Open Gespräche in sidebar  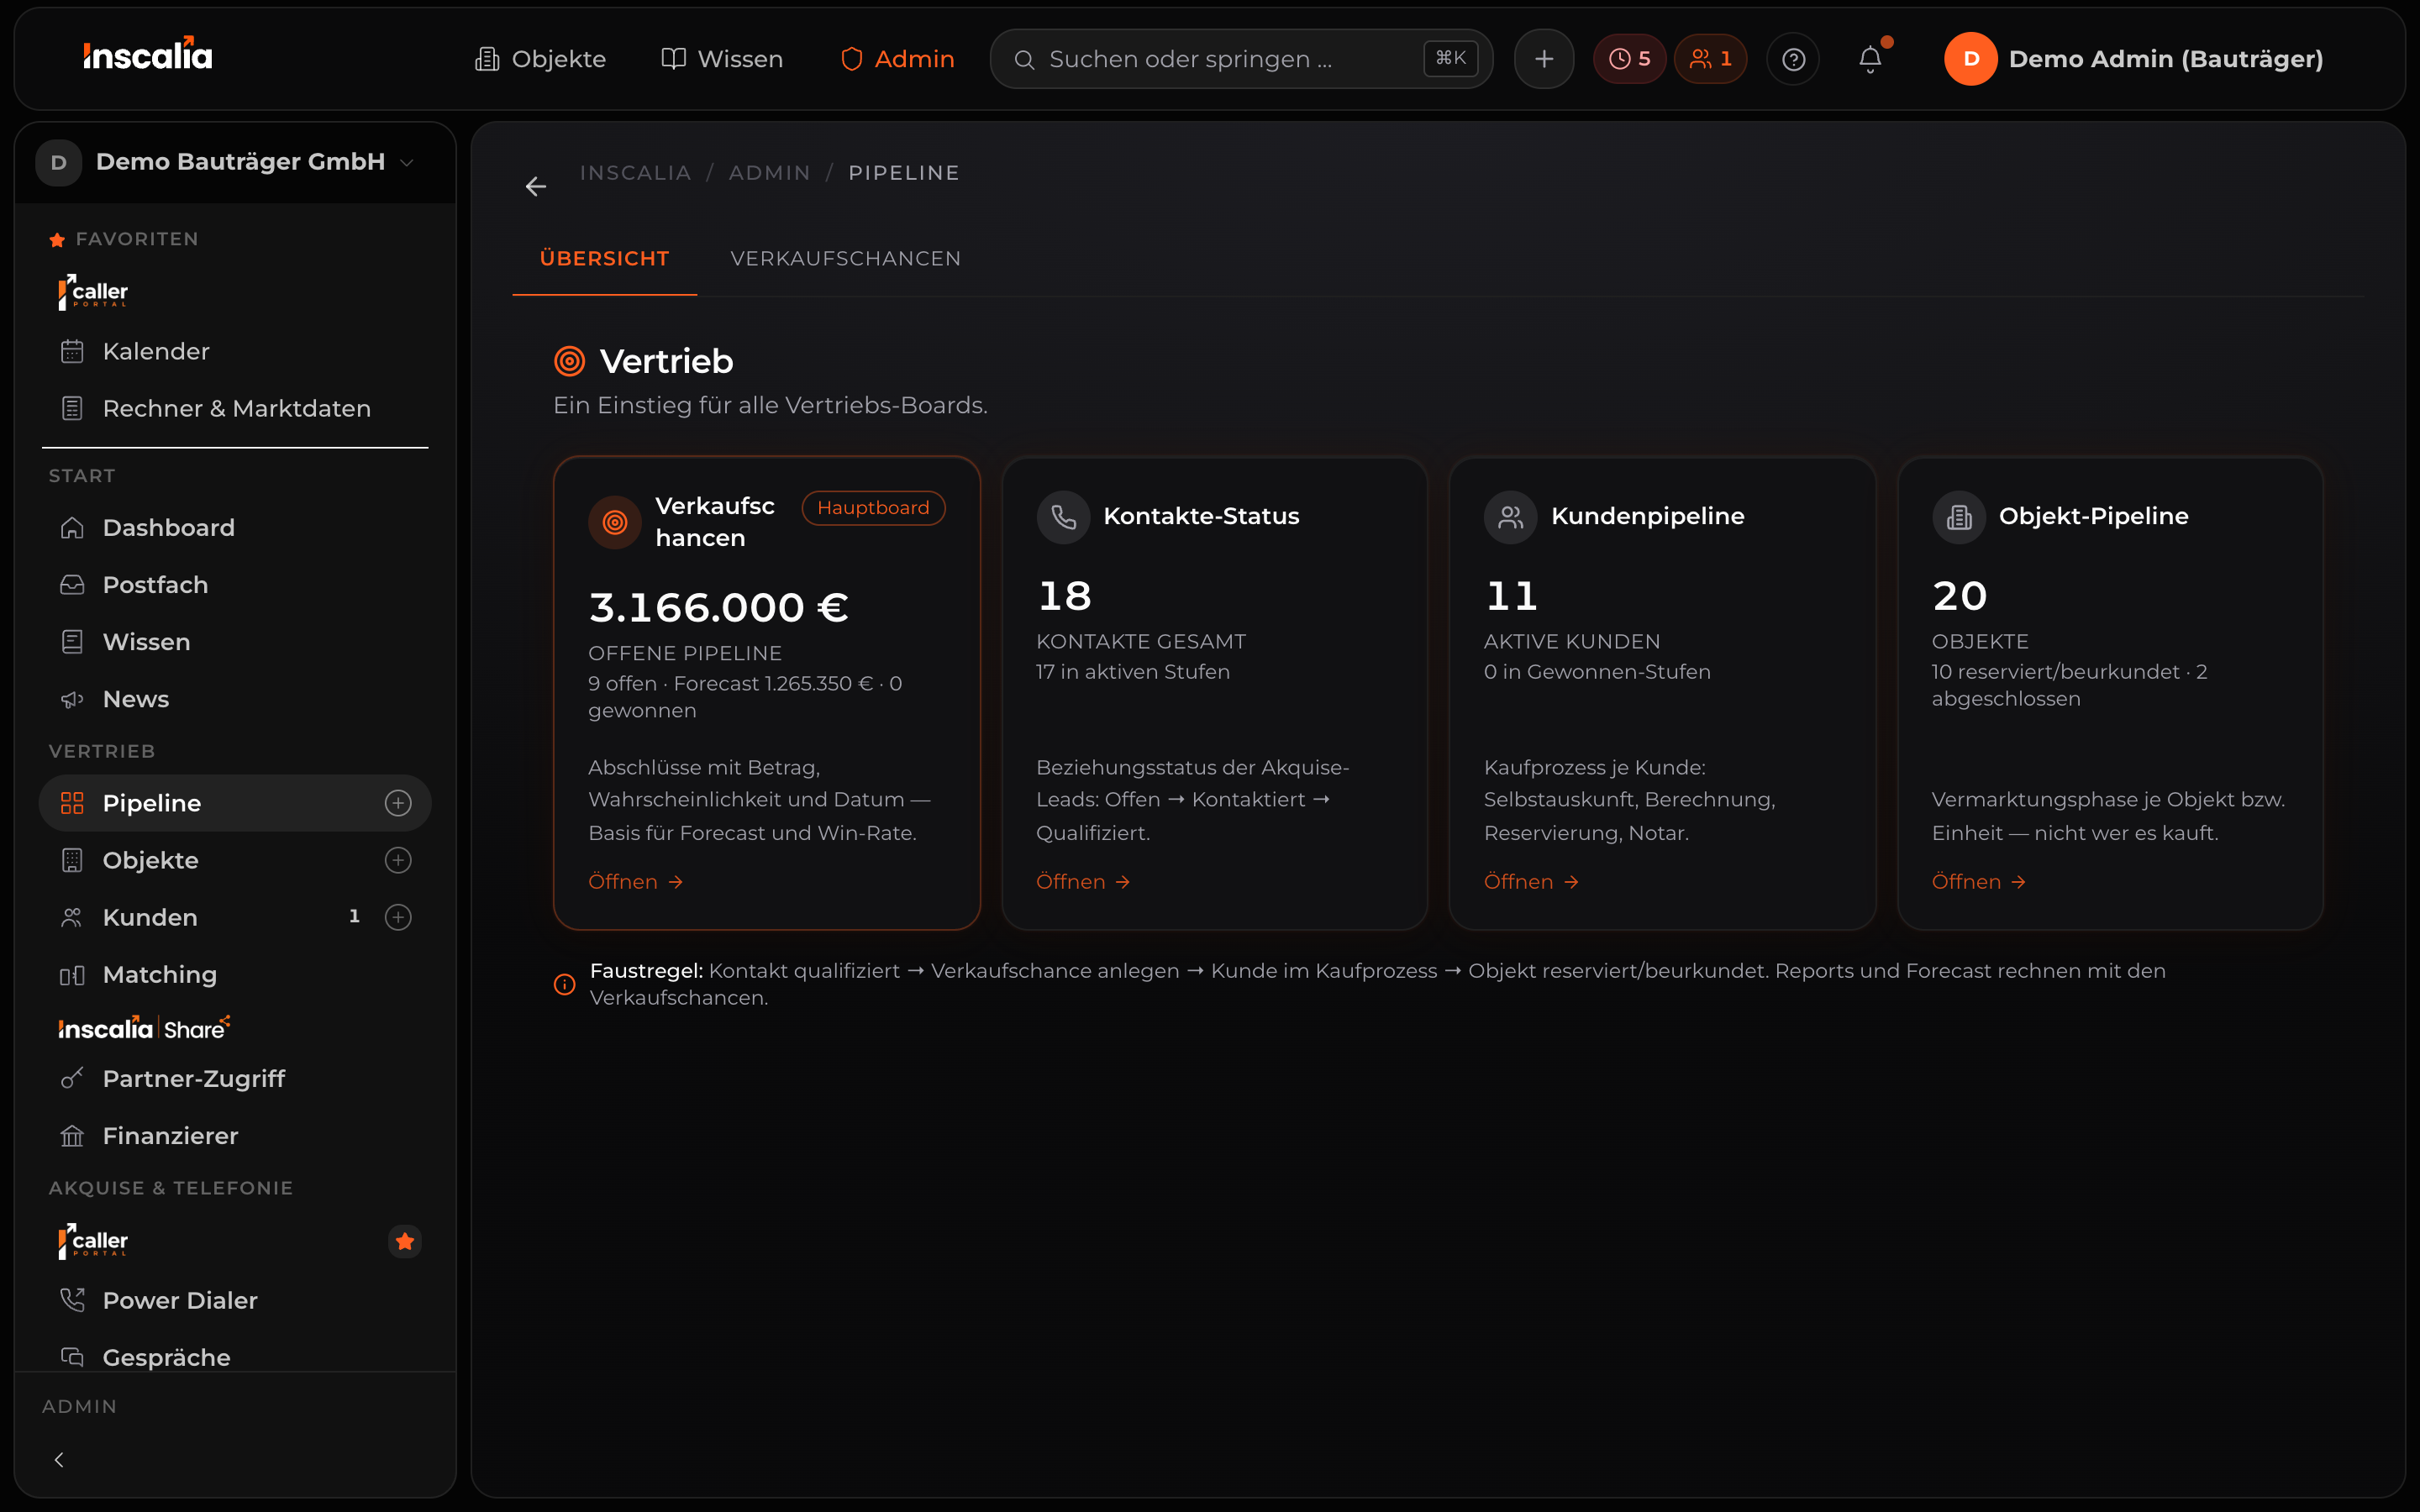[235, 1357]
